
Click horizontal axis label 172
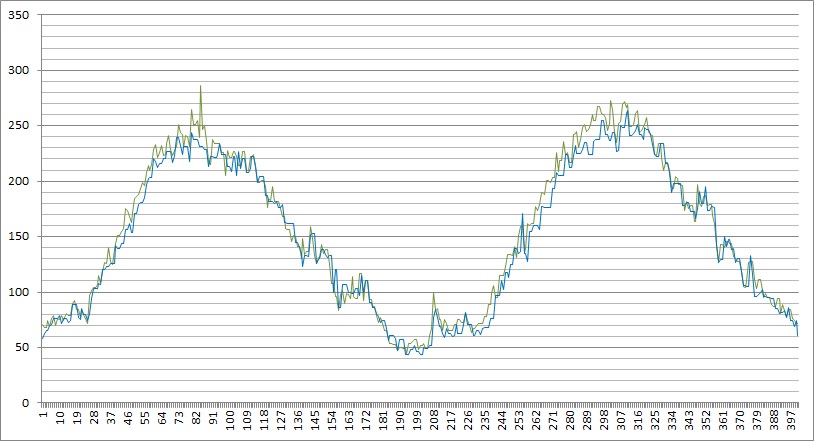pos(366,421)
